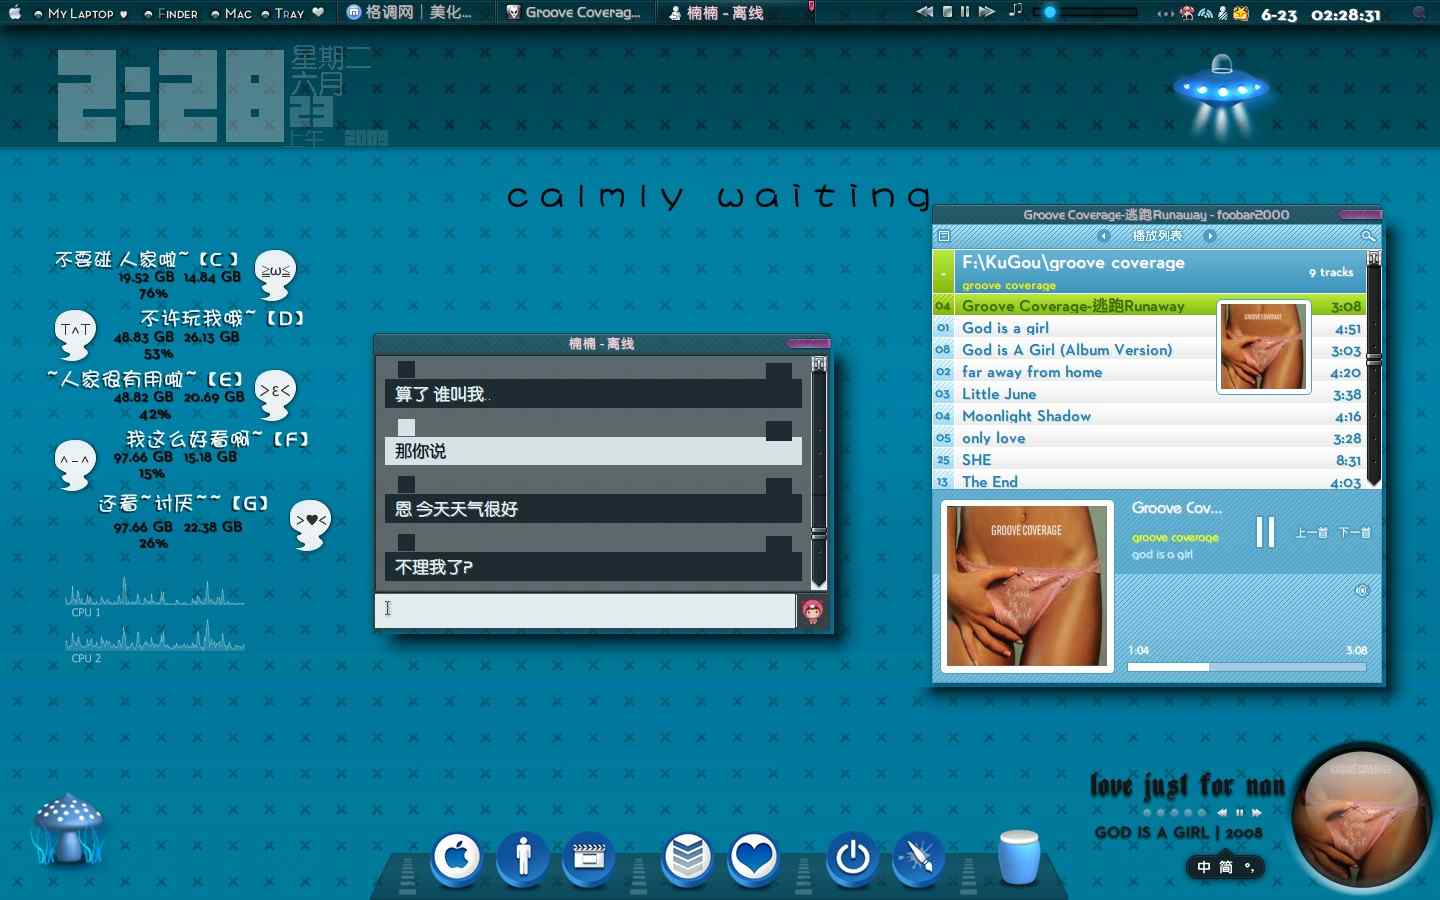Viewport: 1440px width, 900px height.
Task: Select track far away from home
Action: [x=1148, y=372]
